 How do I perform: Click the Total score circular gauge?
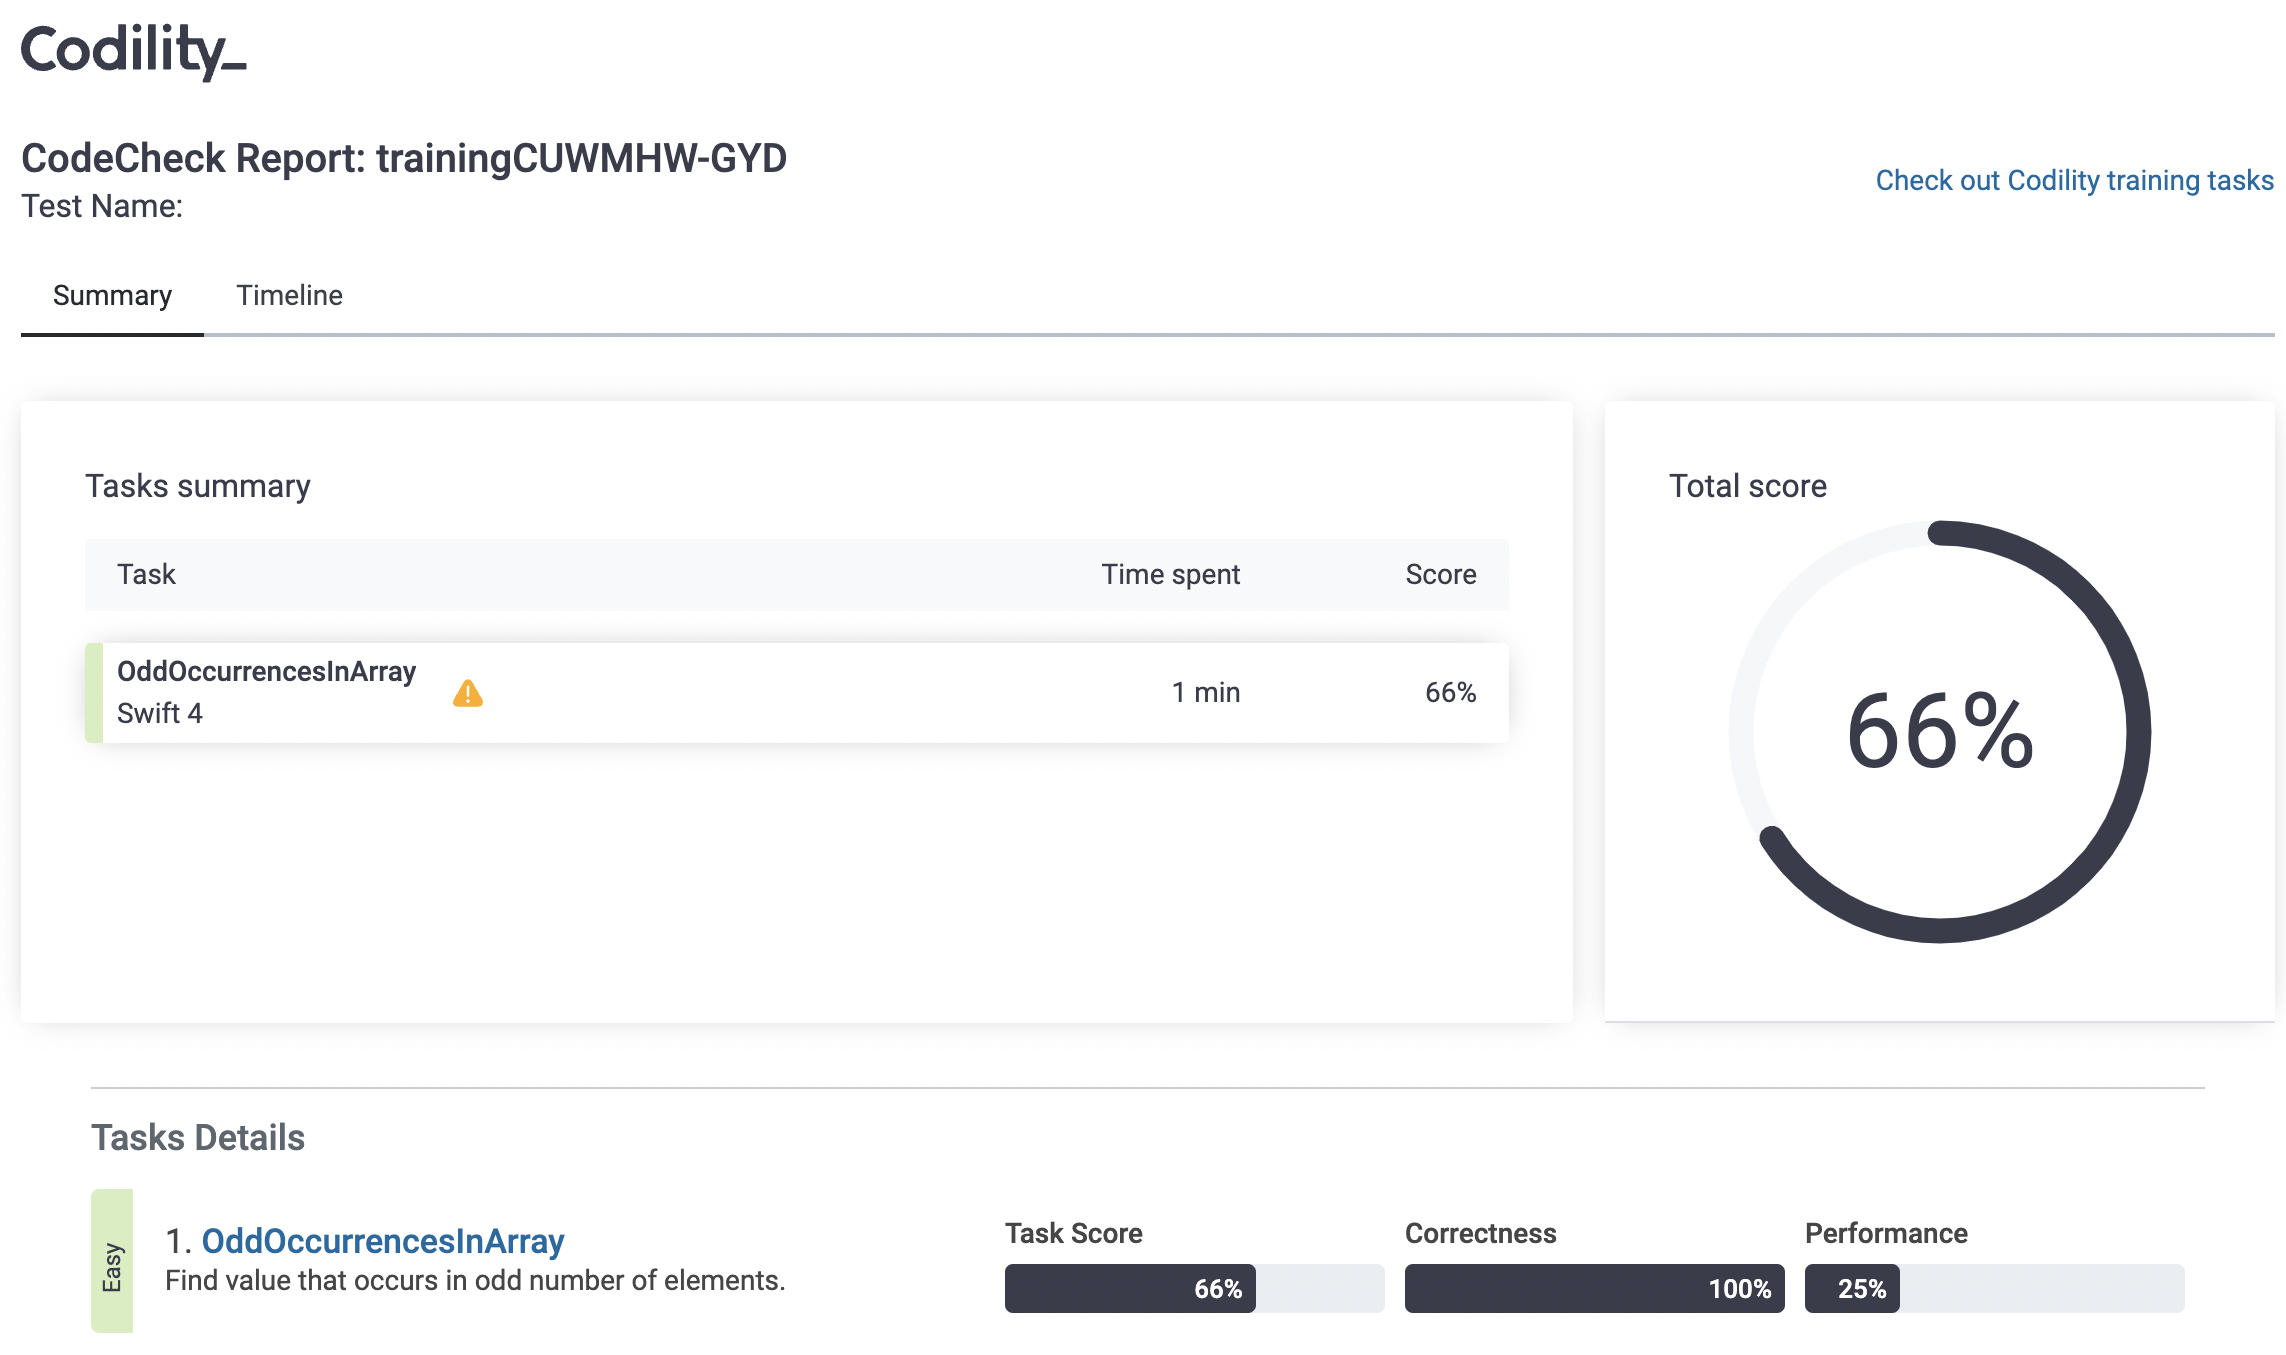click(x=1939, y=732)
